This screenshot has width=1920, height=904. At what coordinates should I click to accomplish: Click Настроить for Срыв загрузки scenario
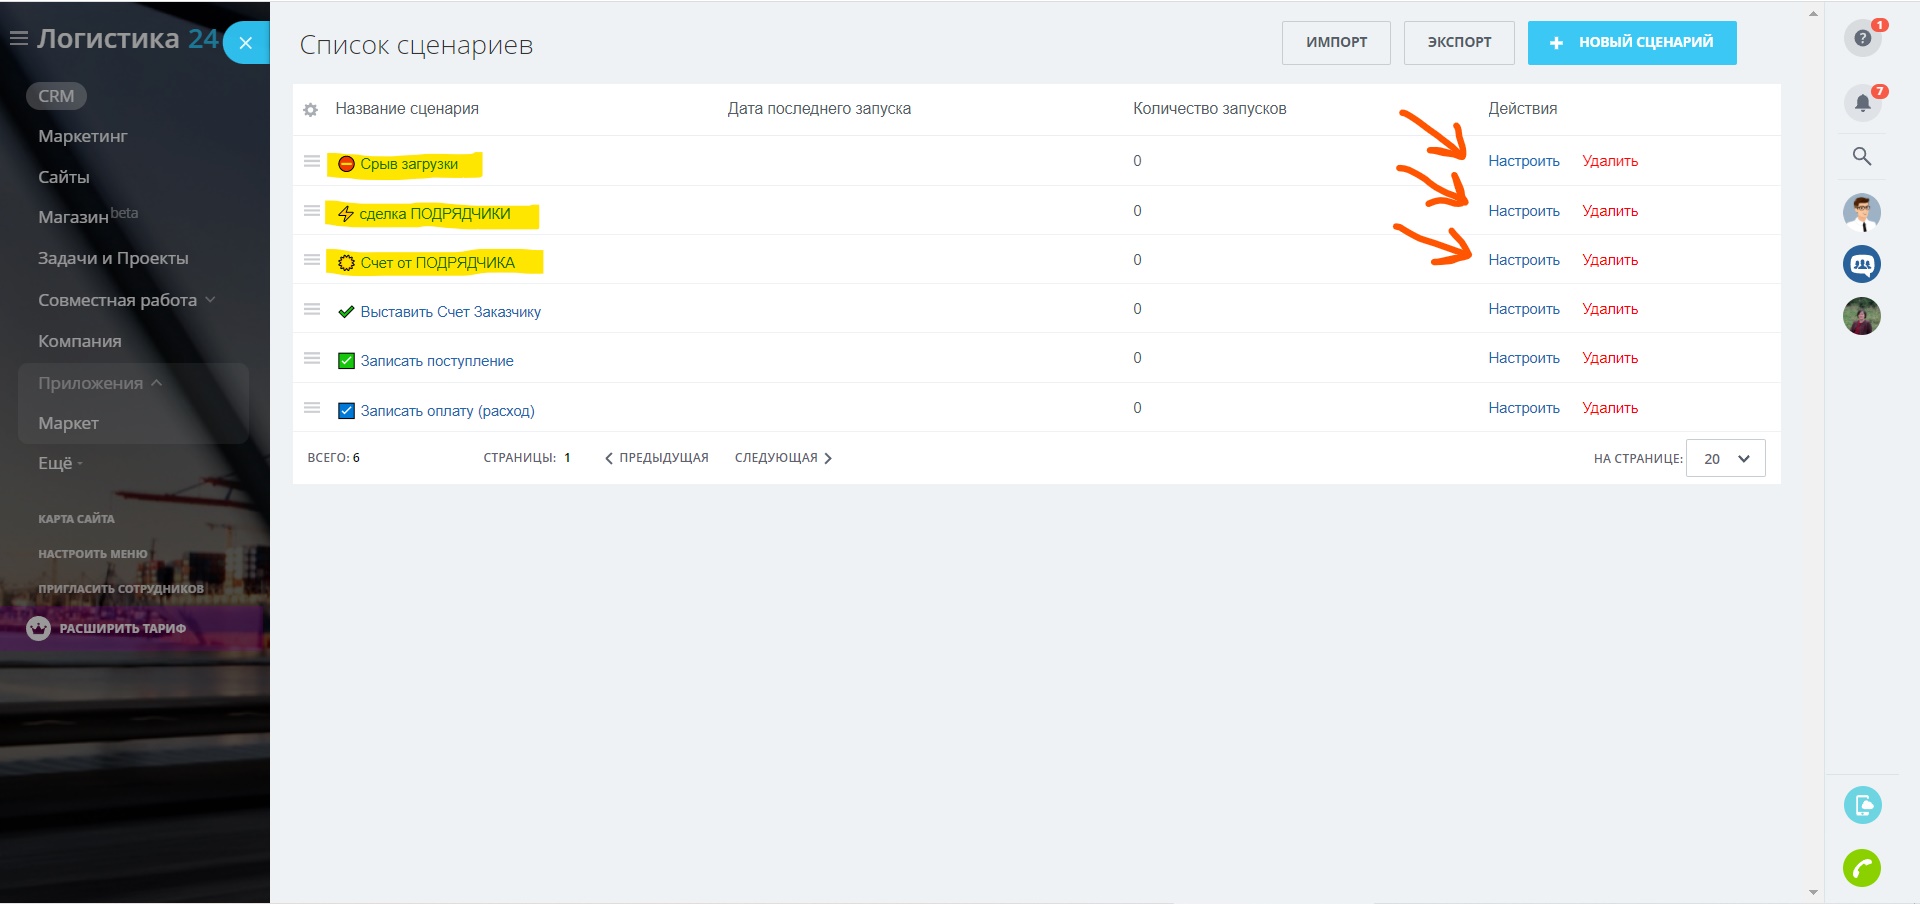click(x=1523, y=161)
